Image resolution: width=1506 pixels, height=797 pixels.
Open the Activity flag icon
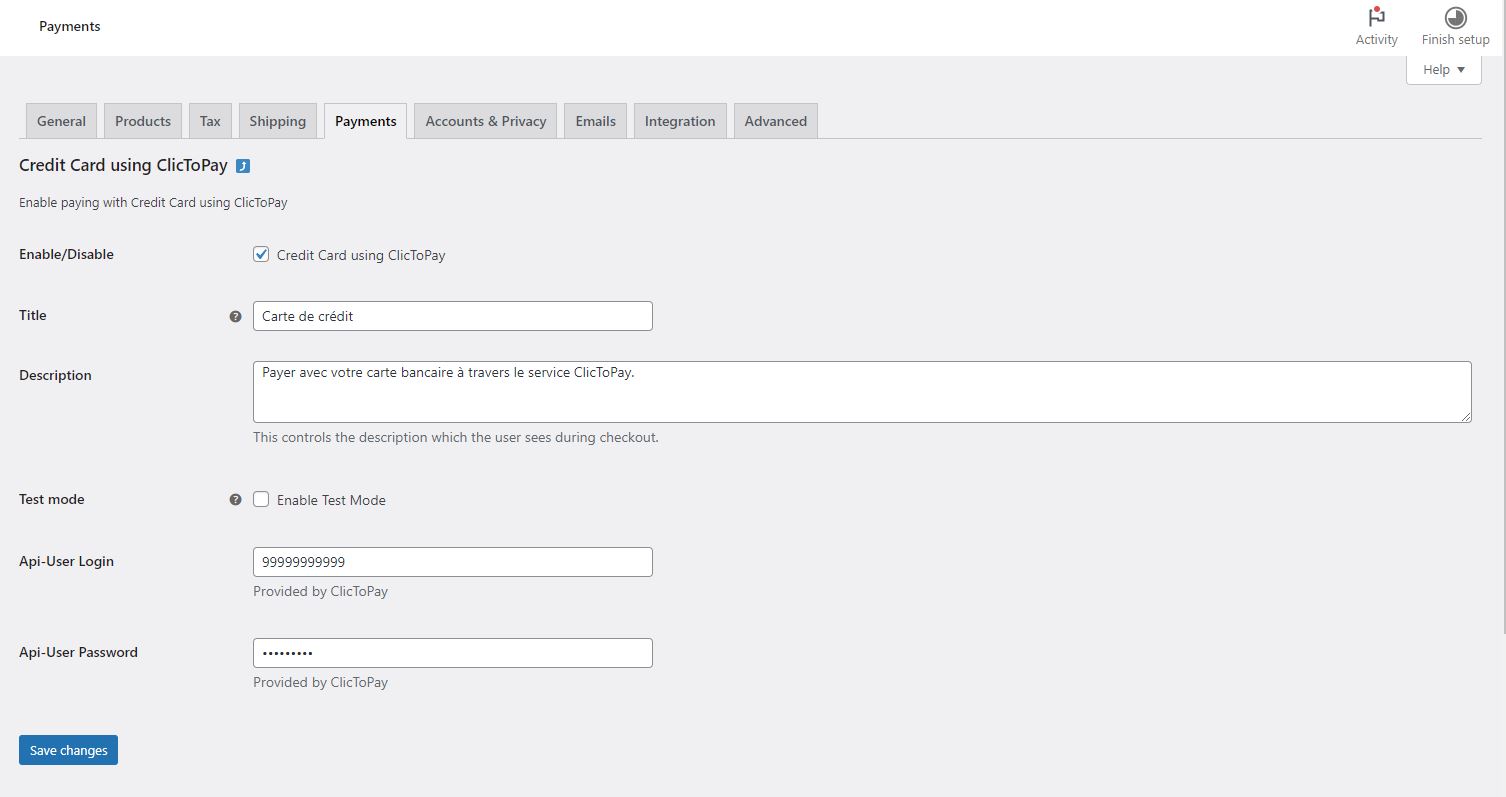click(x=1376, y=18)
